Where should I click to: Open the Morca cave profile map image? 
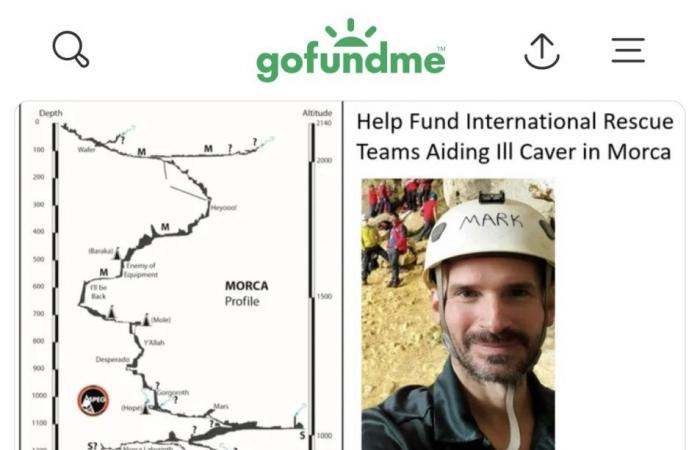181,276
